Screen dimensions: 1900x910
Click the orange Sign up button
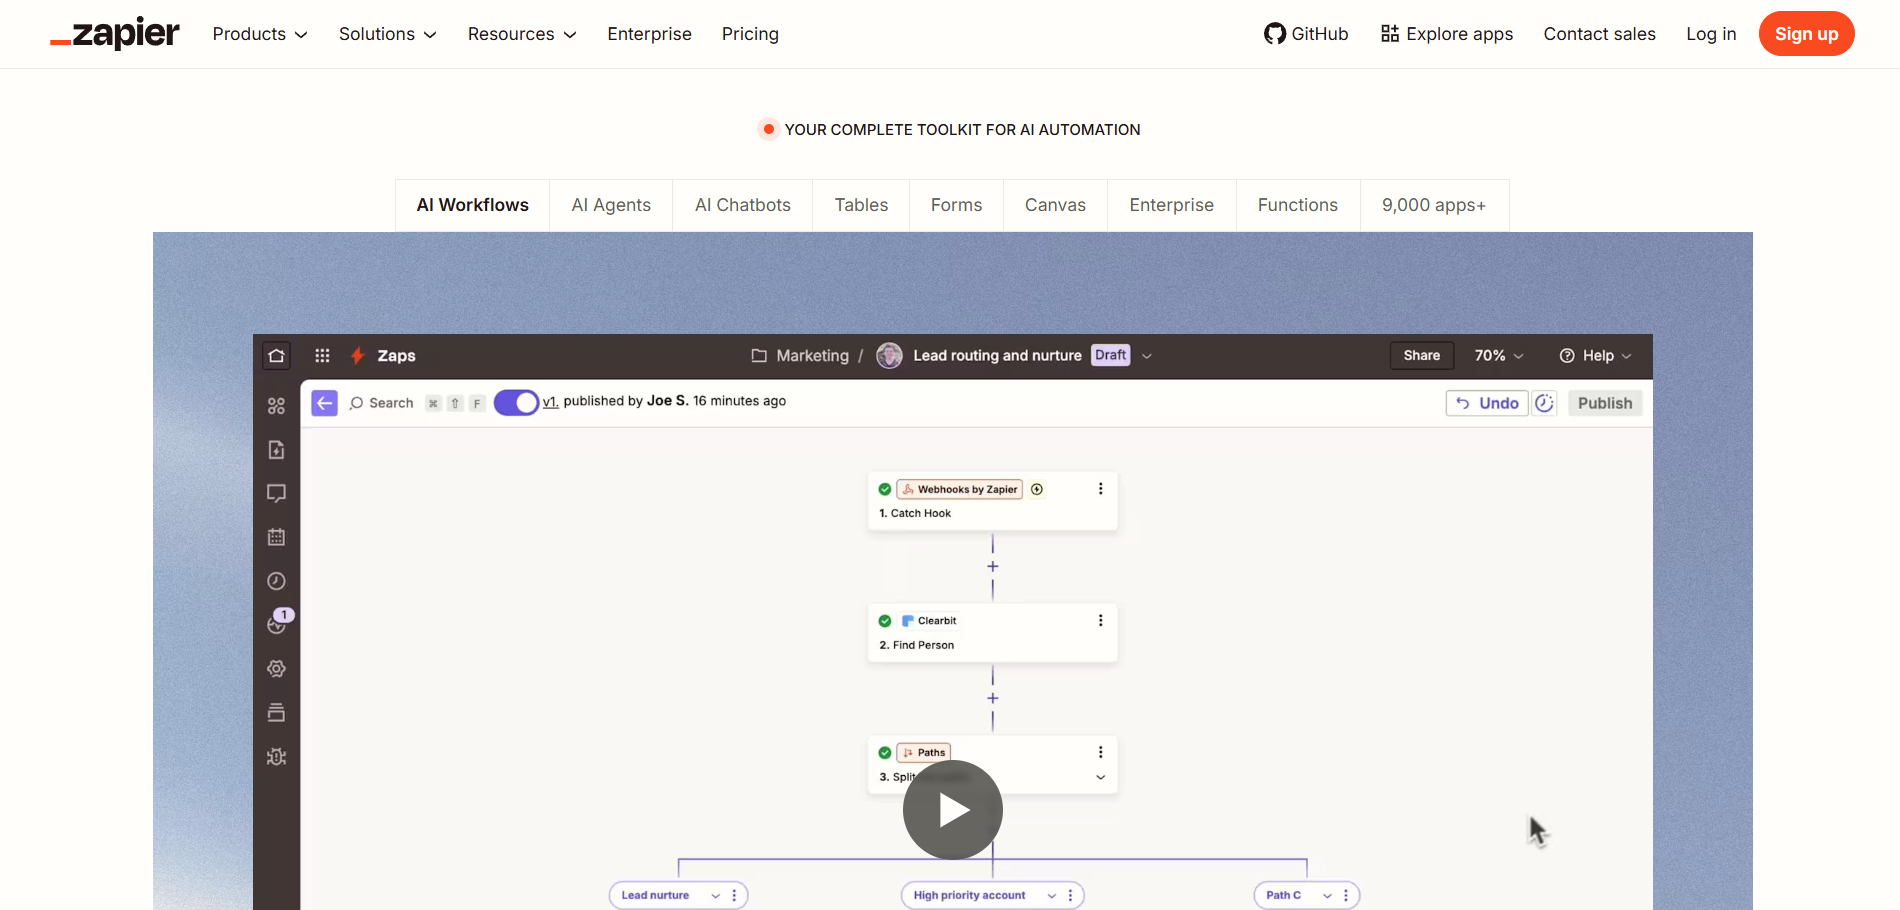tap(1807, 34)
